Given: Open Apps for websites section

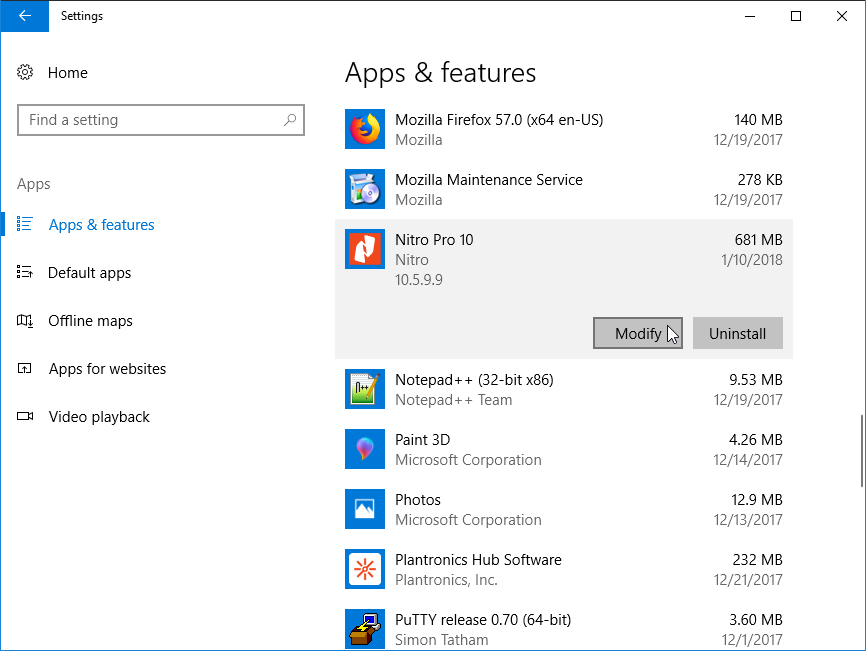Looking at the screenshot, I should (107, 369).
